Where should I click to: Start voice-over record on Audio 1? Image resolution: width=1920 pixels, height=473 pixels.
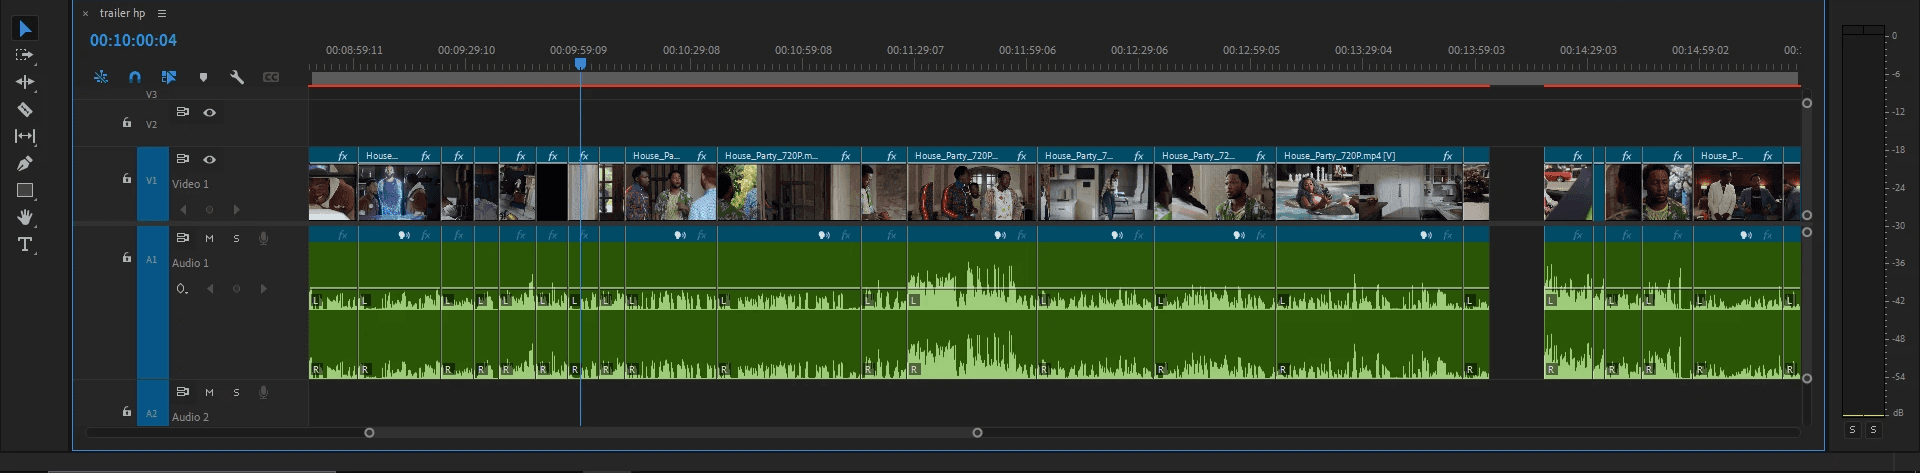[x=263, y=238]
